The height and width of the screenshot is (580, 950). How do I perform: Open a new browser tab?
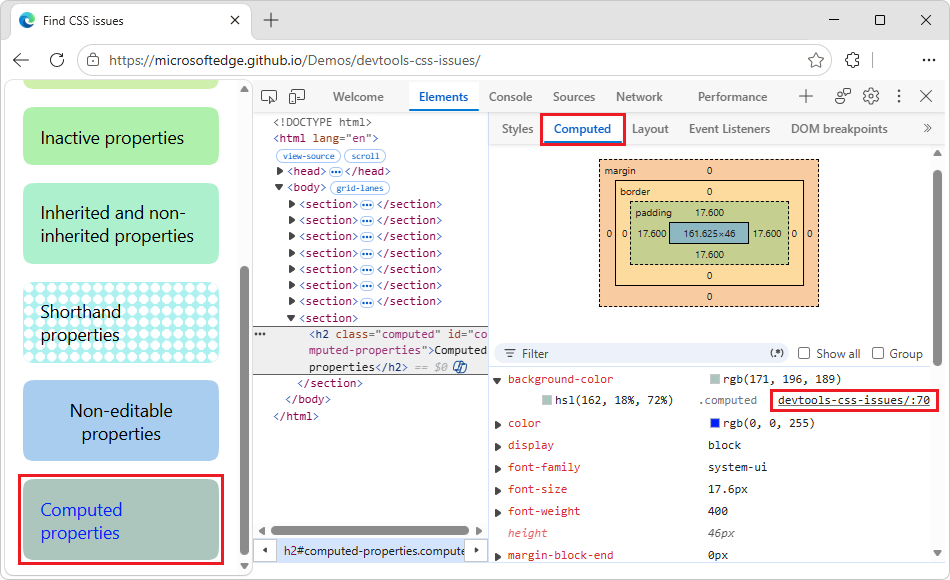(x=271, y=20)
